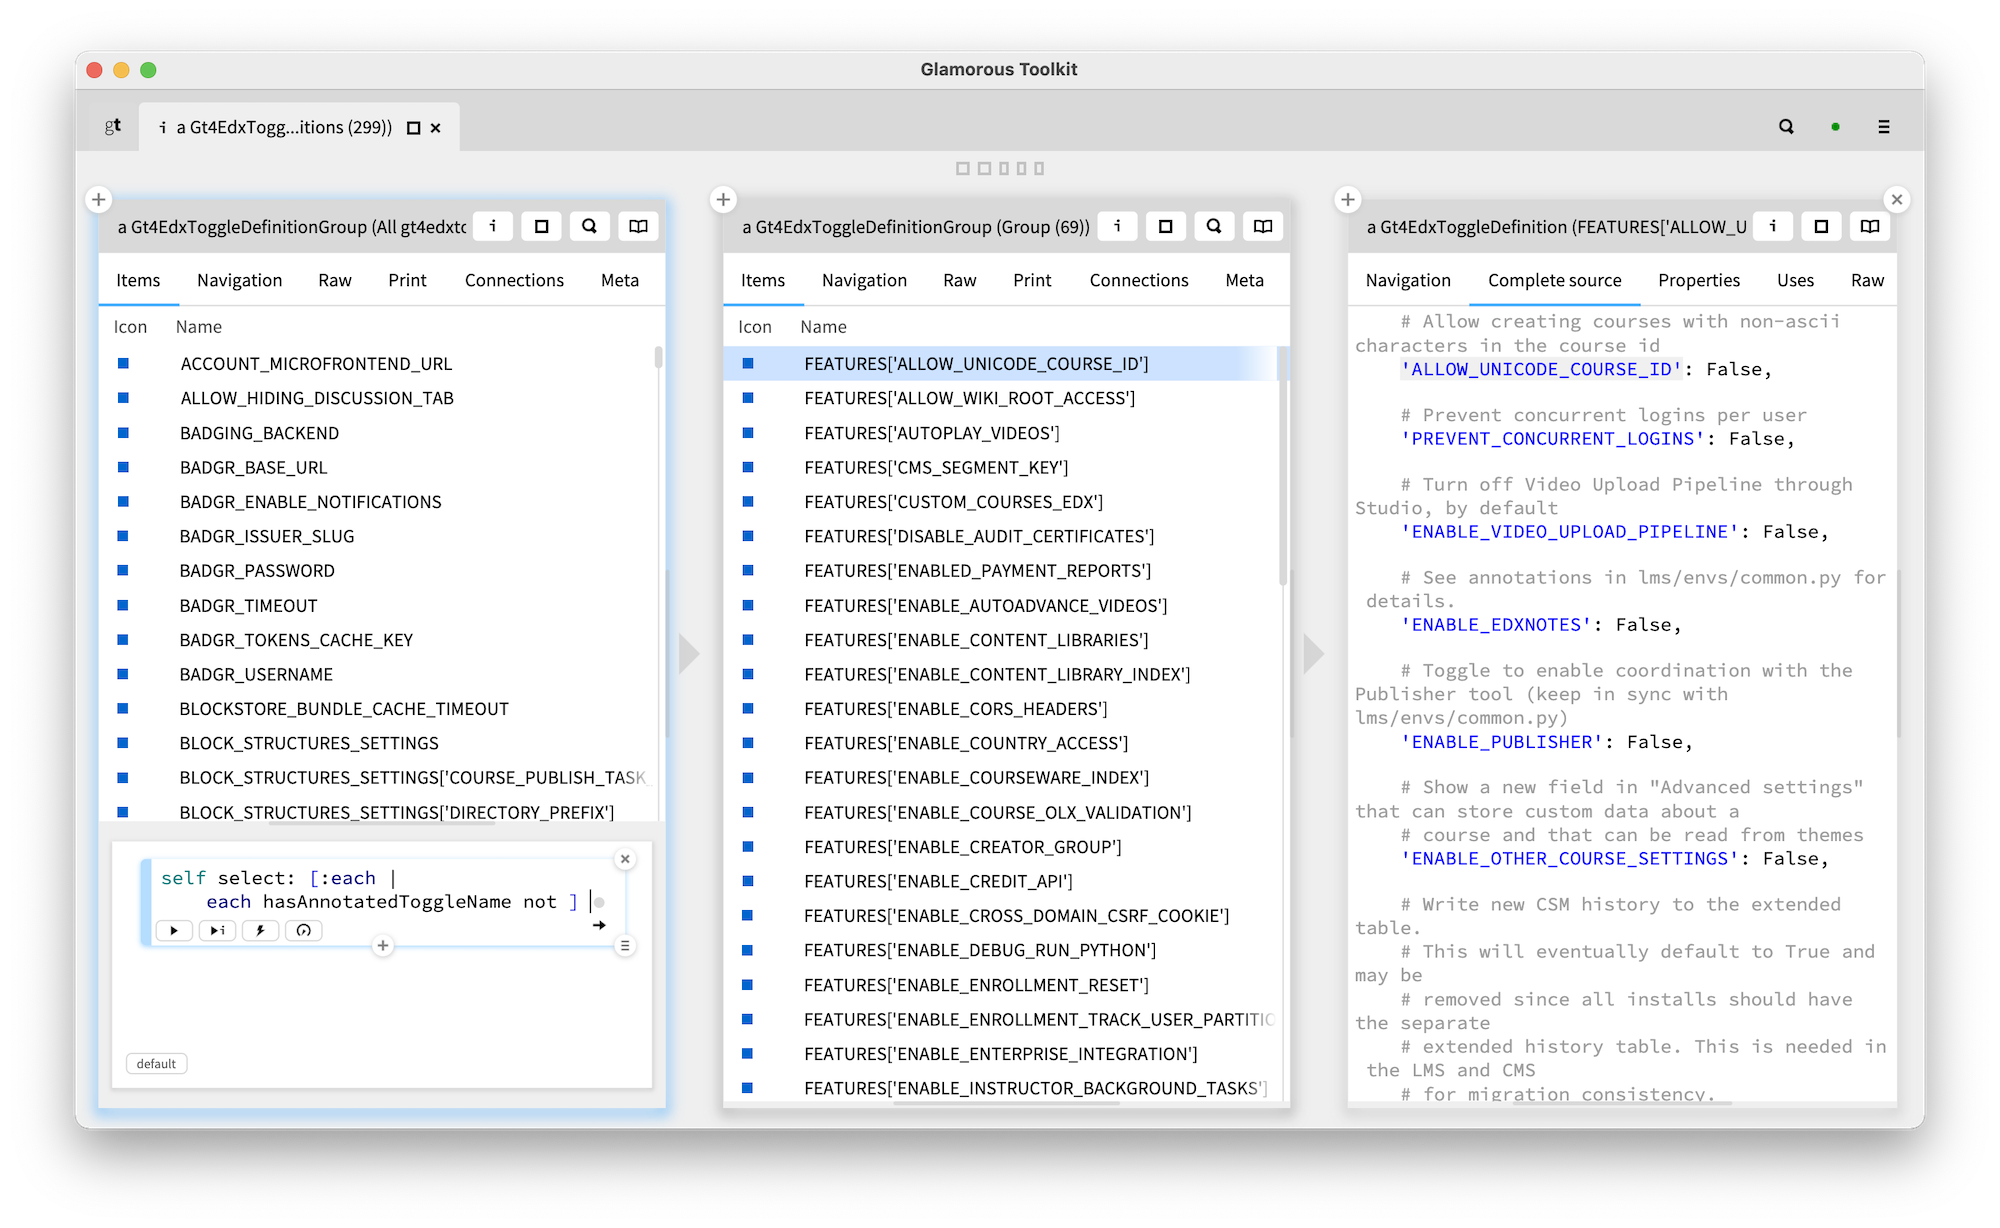The width and height of the screenshot is (2000, 1228).
Task: Select FEATURES['ENABLE_CREDIT_API'] row
Action: pos(1001,881)
